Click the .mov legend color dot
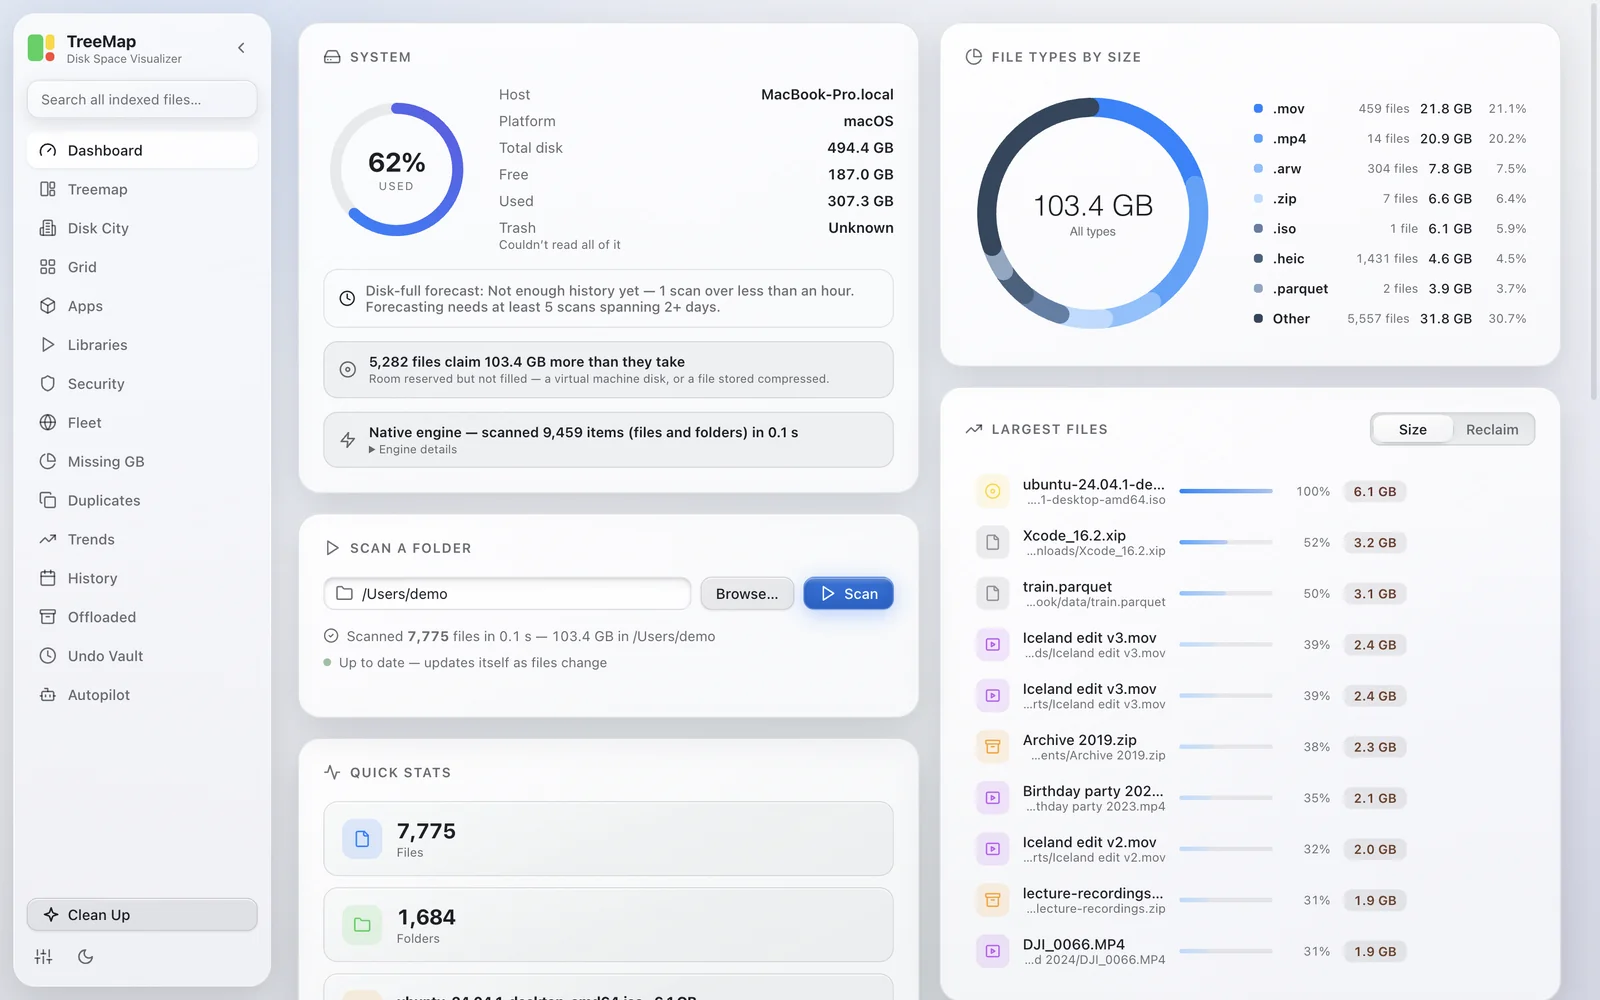This screenshot has width=1600, height=1000. (1258, 109)
